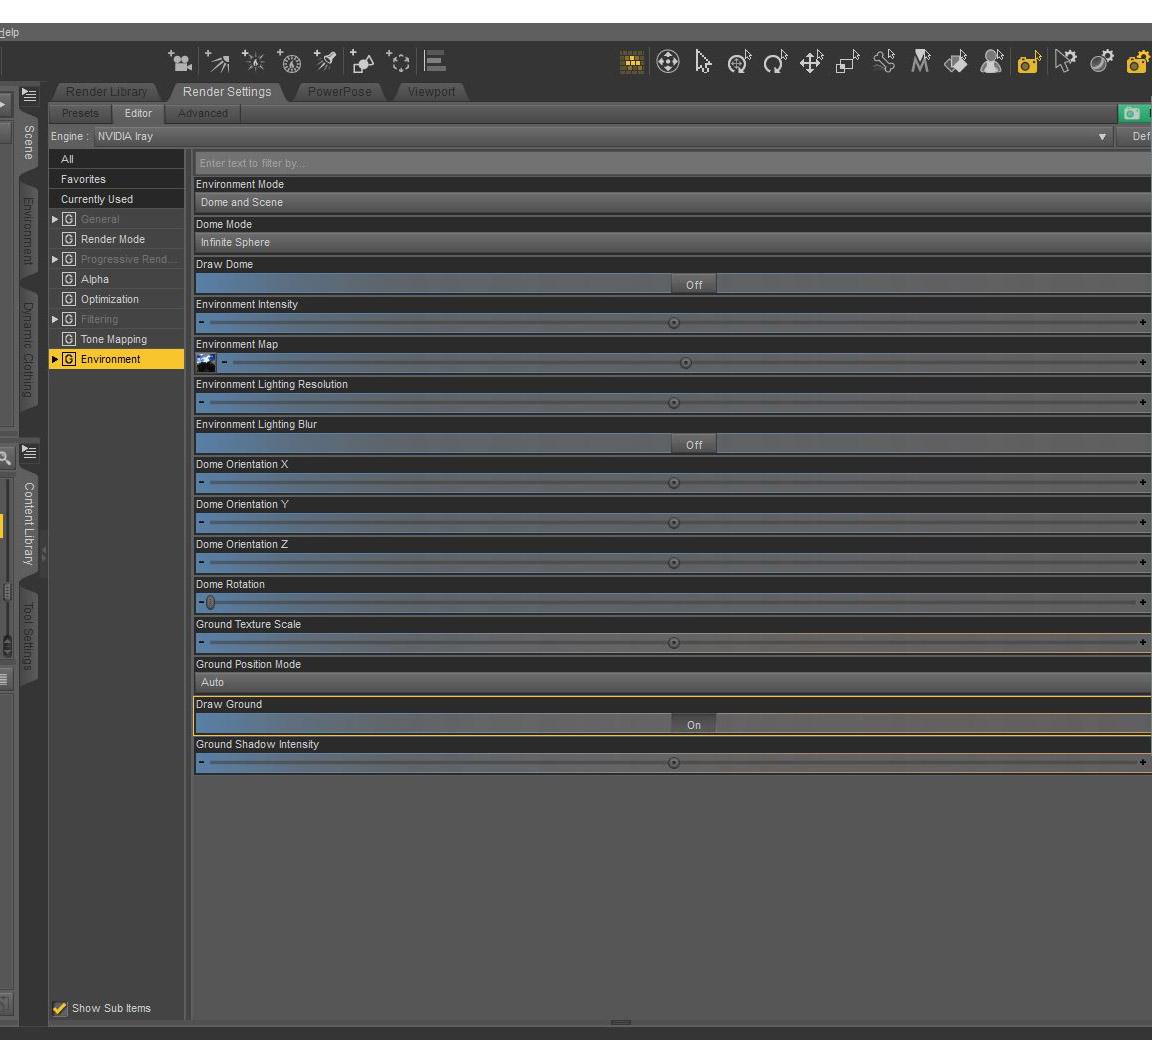Select the Editor sub-tab

(x=138, y=113)
